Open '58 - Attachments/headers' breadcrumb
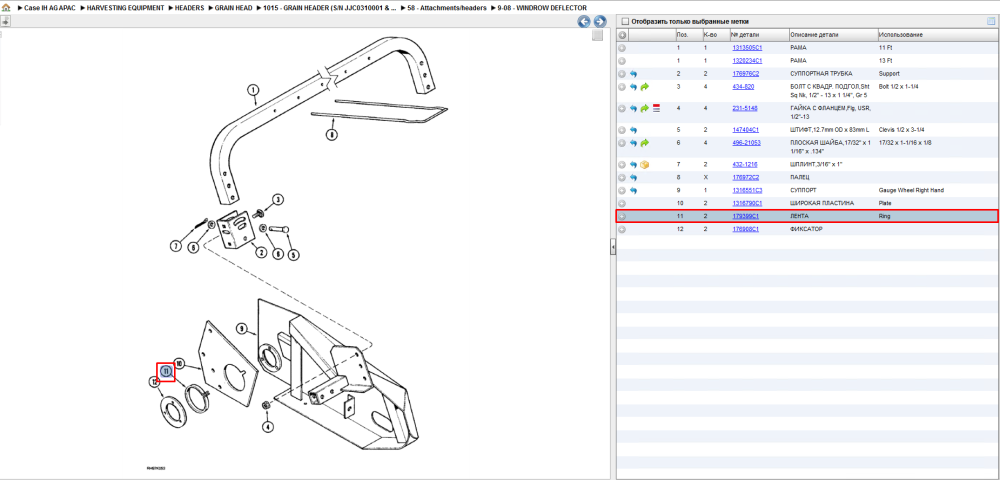The width and height of the screenshot is (1000, 480). (x=447, y=8)
